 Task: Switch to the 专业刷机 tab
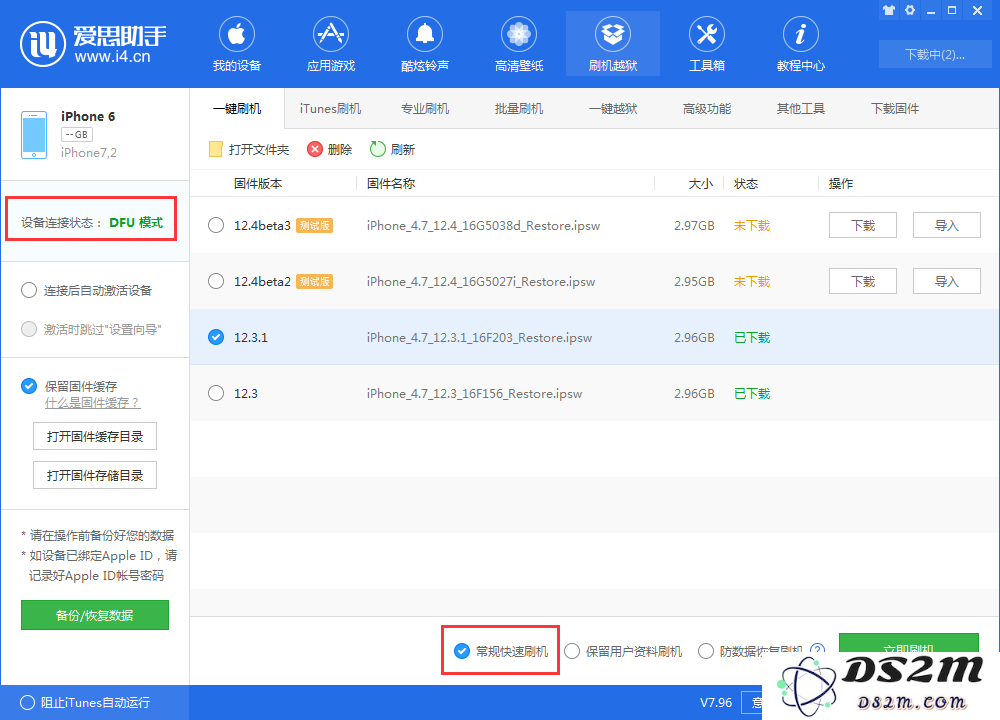click(425, 108)
